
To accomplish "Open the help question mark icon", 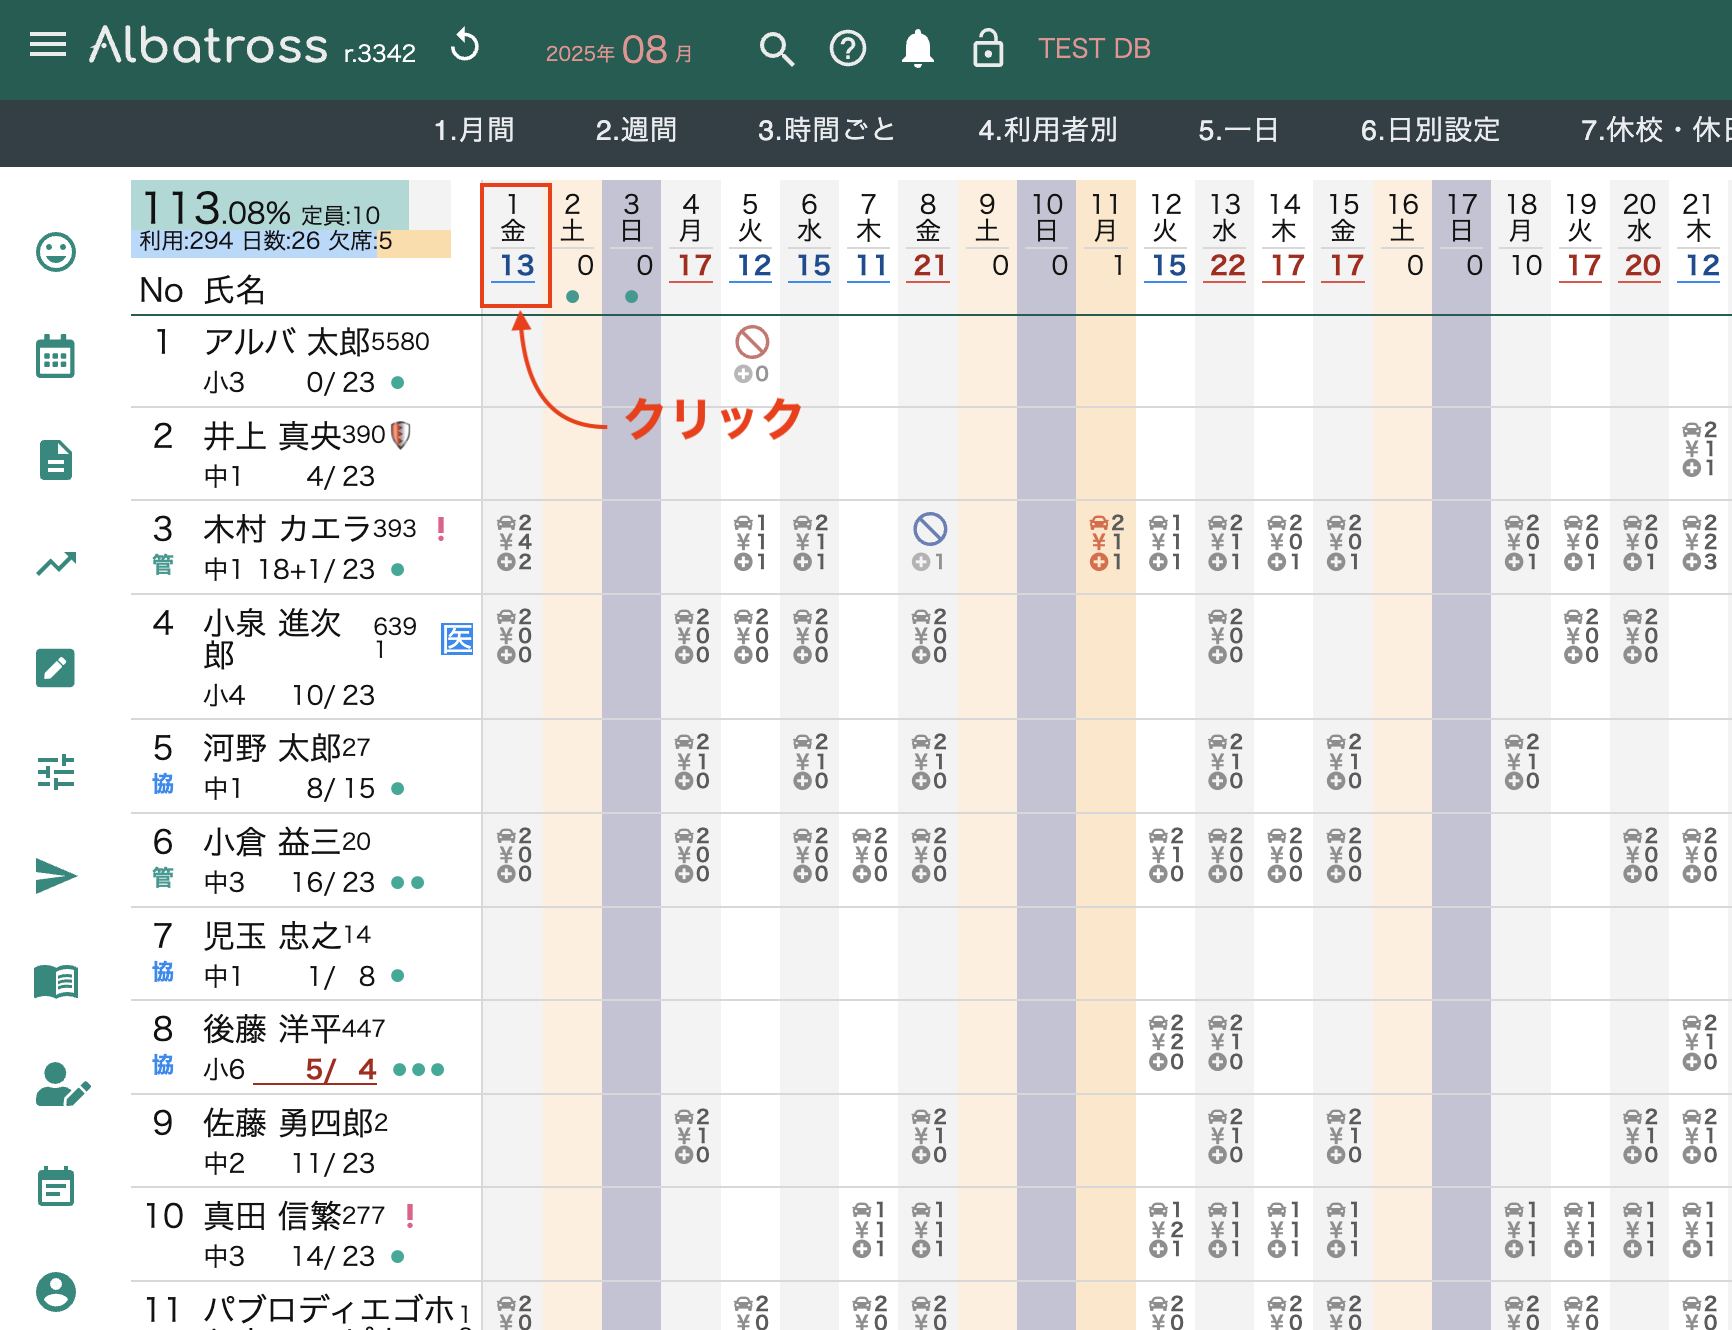I will coord(847,48).
